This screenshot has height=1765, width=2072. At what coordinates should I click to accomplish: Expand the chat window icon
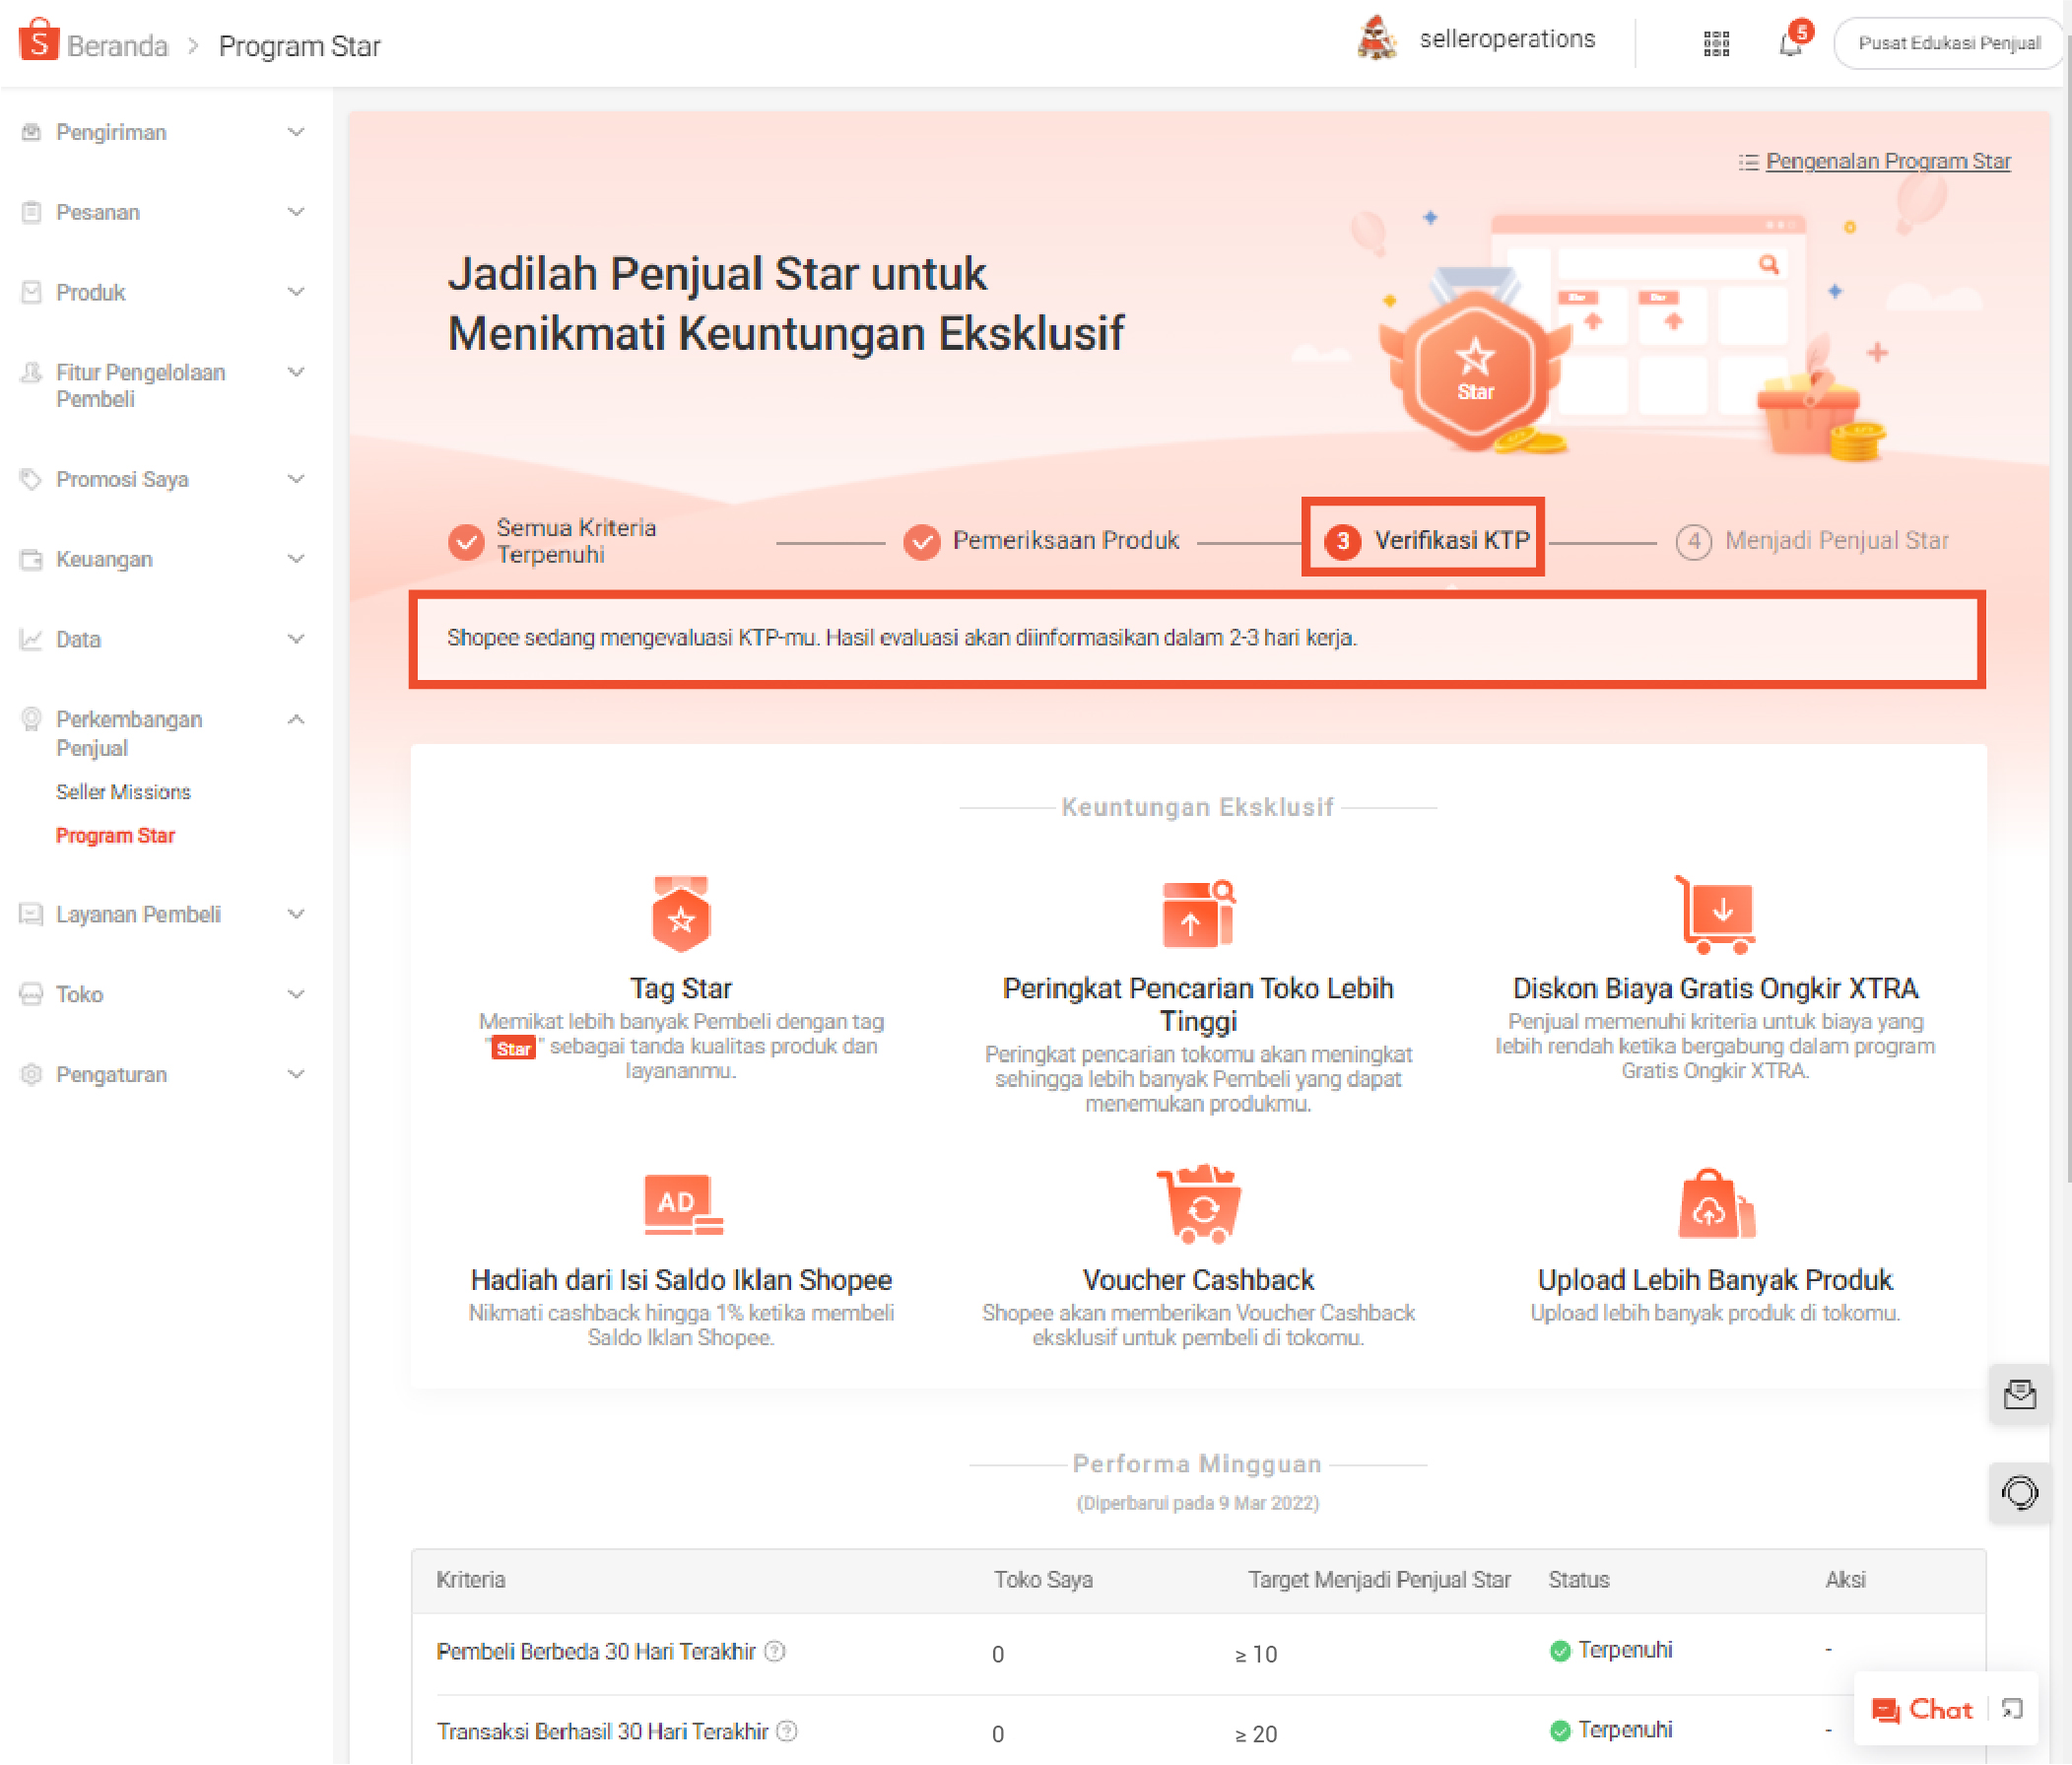click(x=2013, y=1709)
